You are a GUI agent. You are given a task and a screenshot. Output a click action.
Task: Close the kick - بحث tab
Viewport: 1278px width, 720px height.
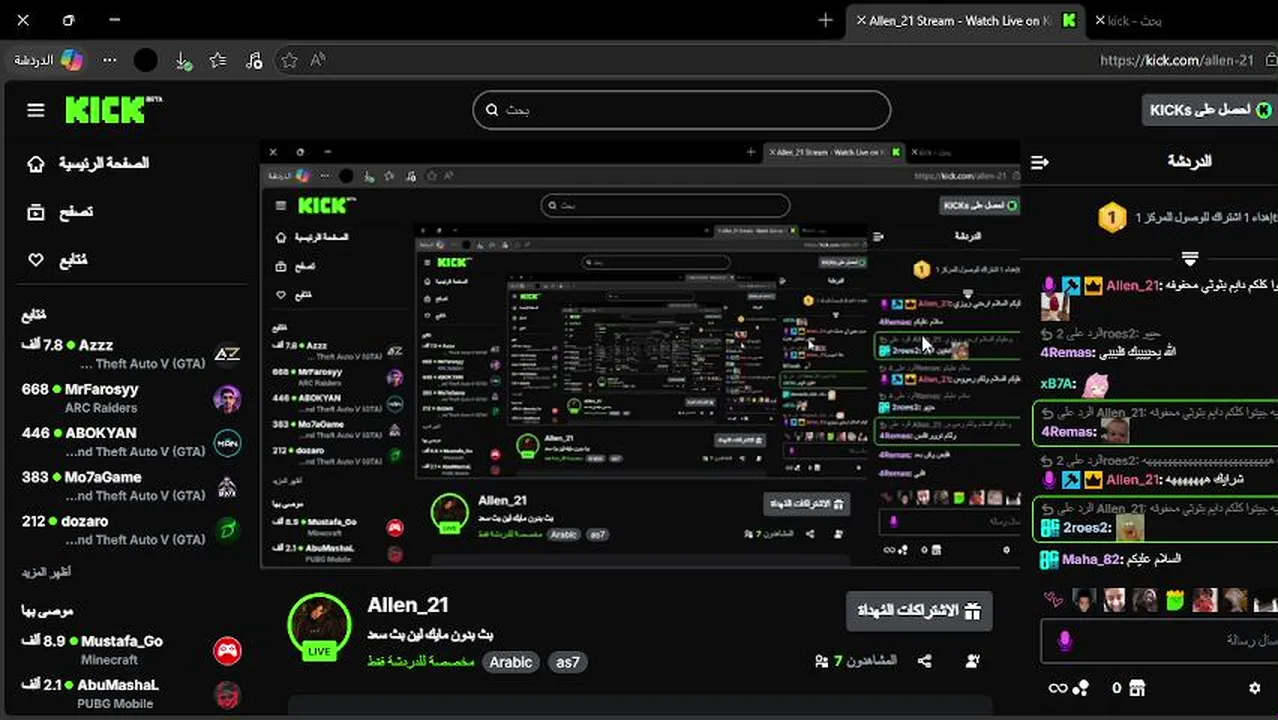(1100, 20)
